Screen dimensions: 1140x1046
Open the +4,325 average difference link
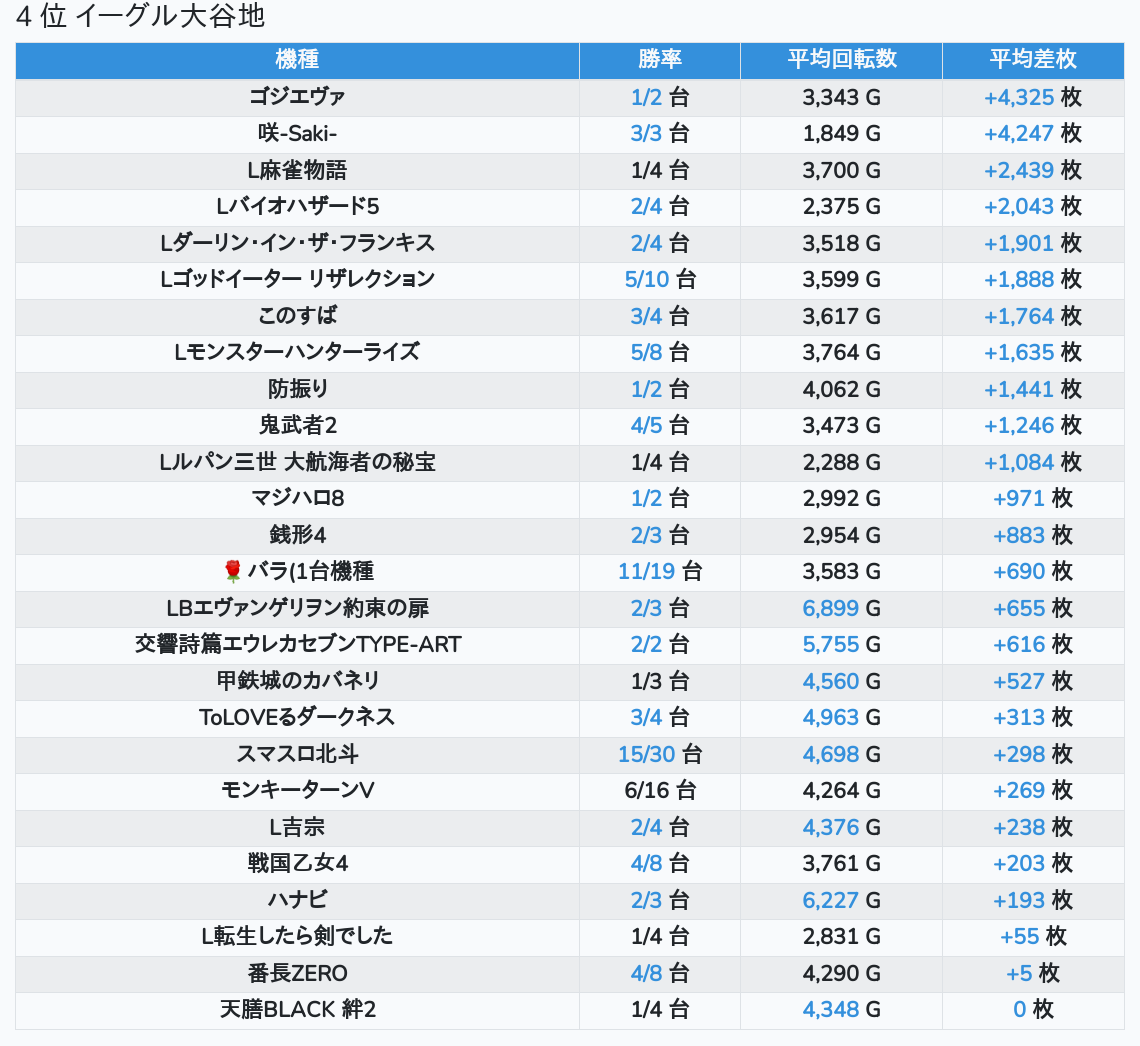coord(1018,97)
